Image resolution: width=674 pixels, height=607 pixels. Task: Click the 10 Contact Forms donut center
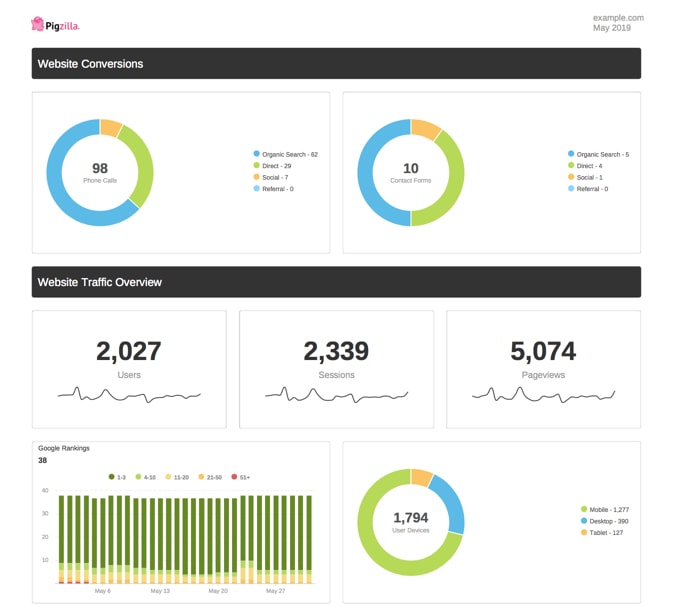411,172
